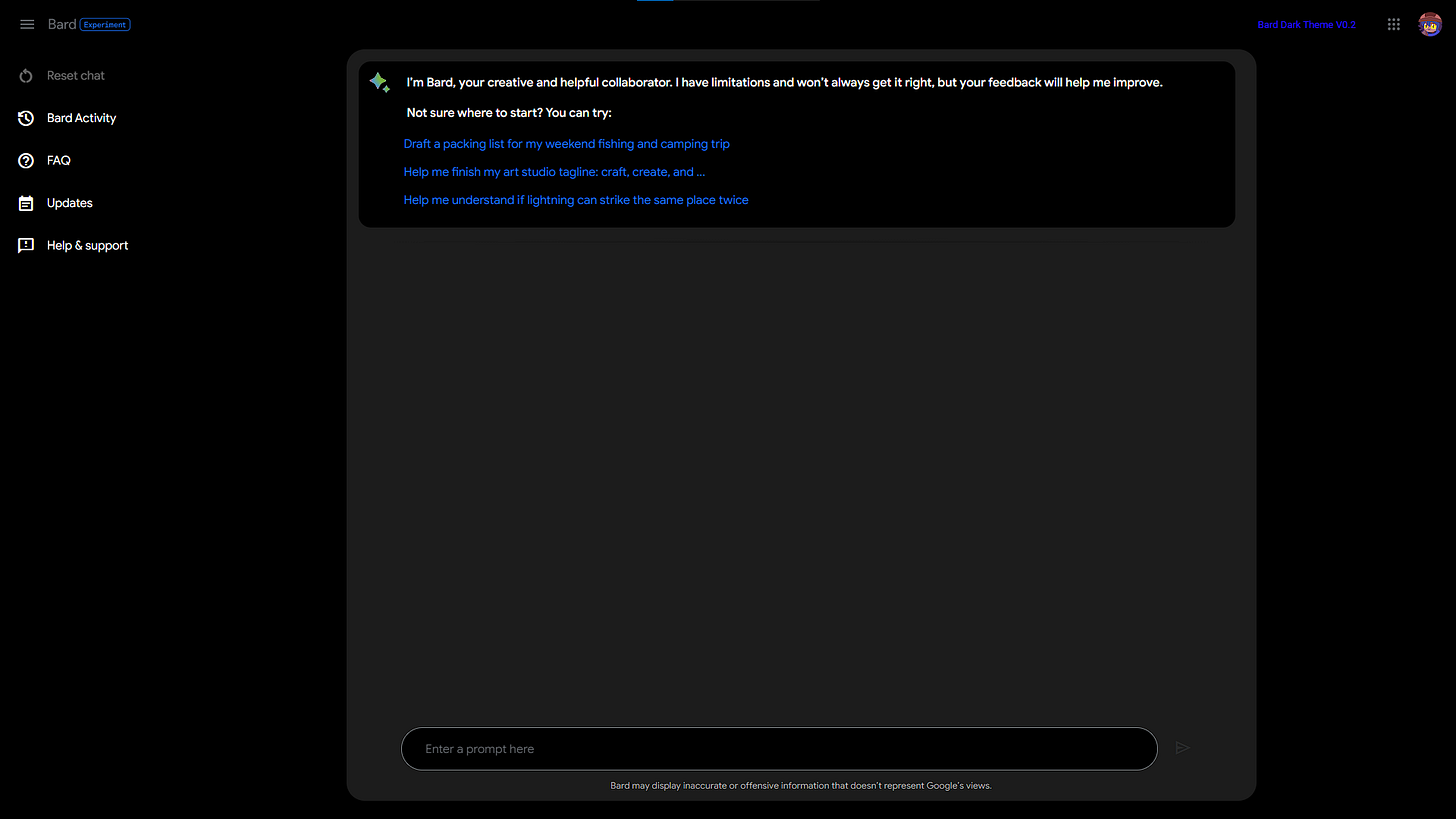Click the Experiment badge
This screenshot has height=819, width=1456.
[105, 24]
